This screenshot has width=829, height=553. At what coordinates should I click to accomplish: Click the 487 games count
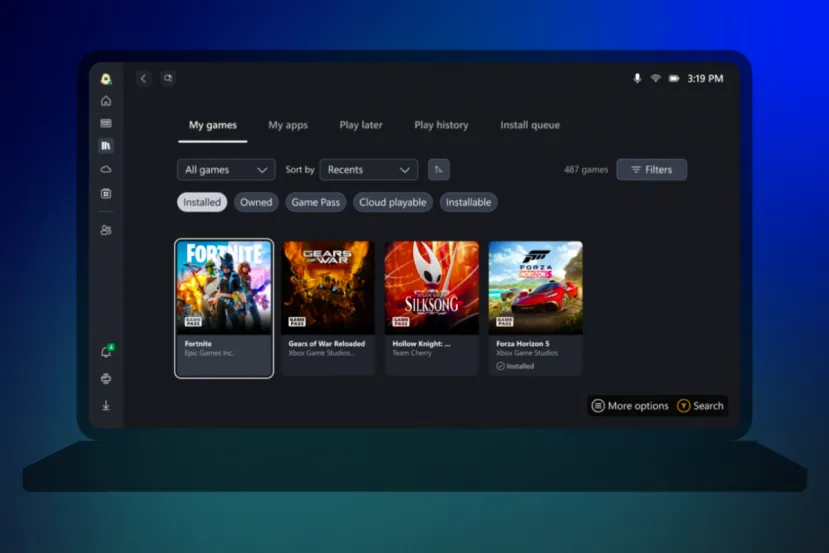[x=586, y=170]
